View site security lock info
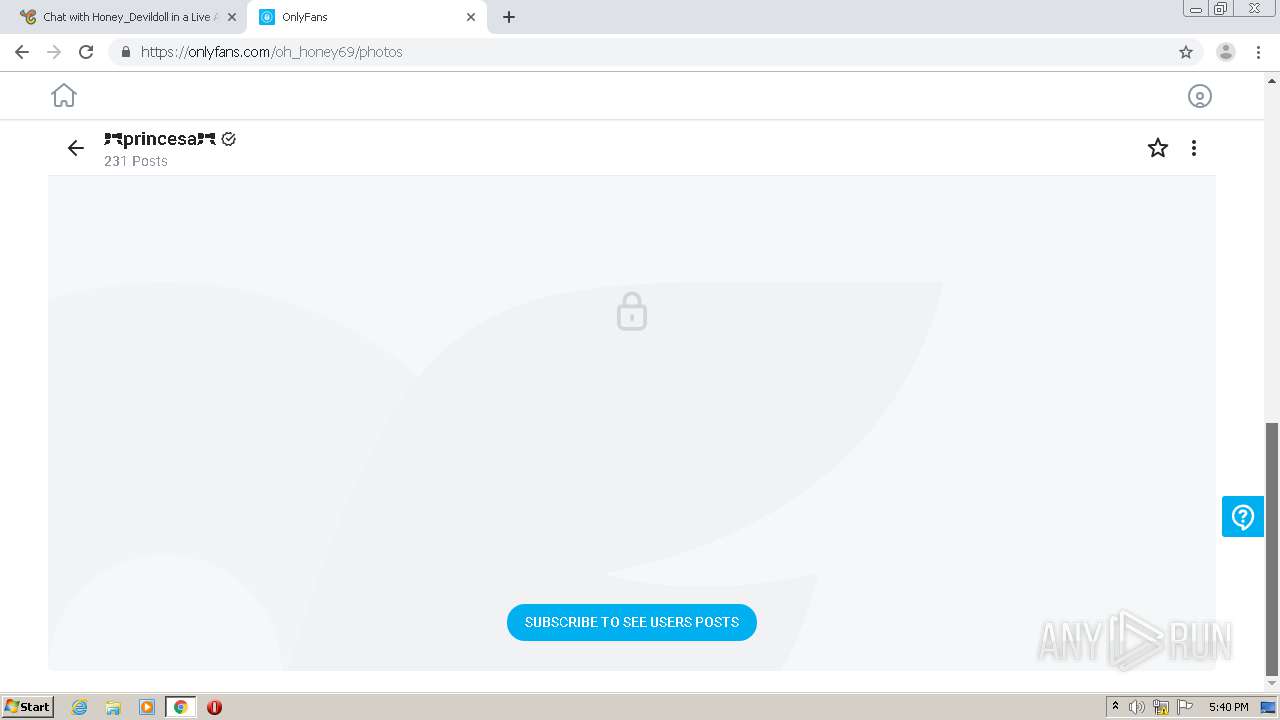Viewport: 1280px width, 720px height. (x=125, y=52)
